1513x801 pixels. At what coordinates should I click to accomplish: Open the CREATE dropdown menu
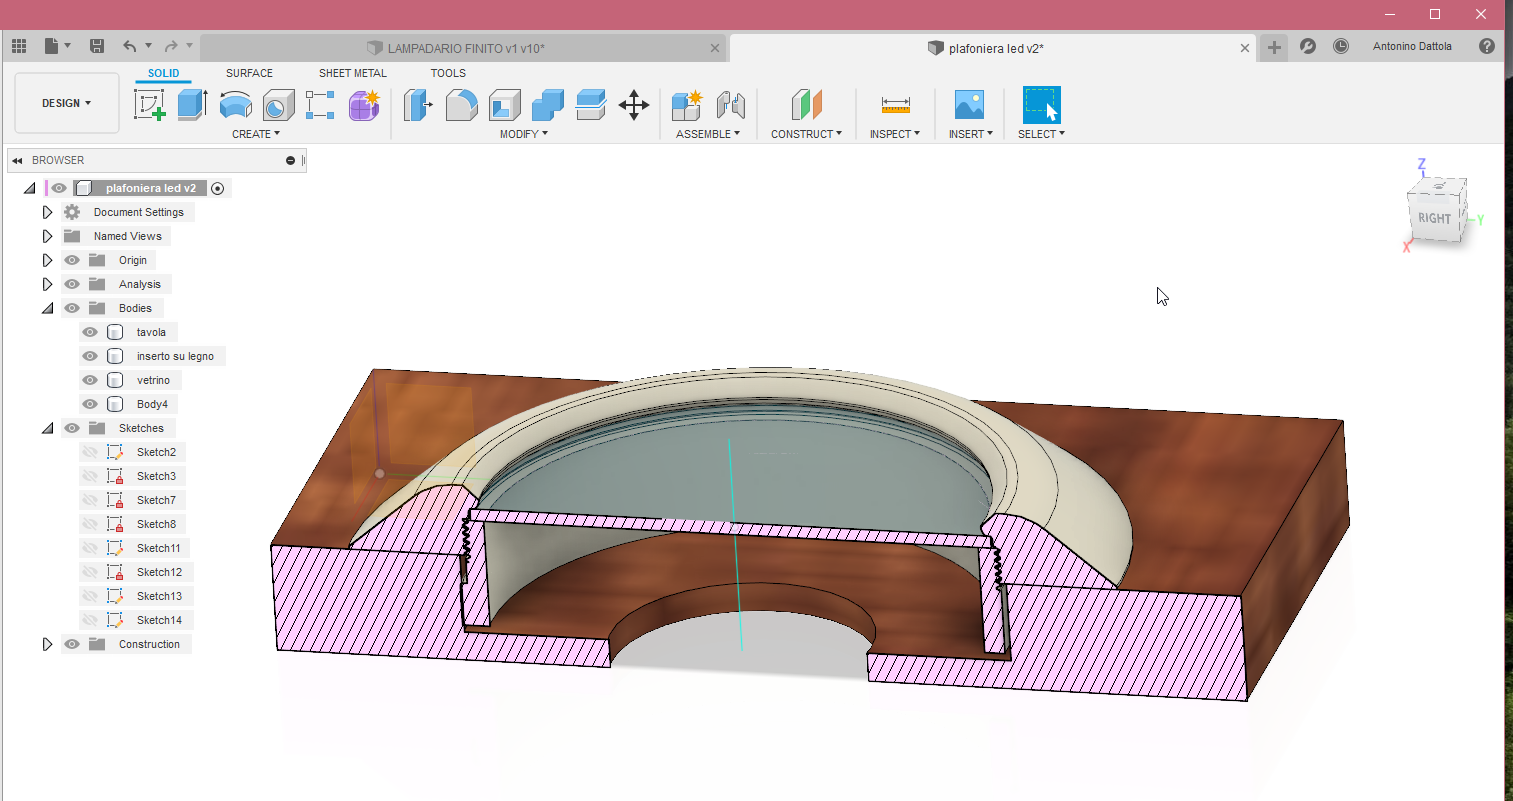point(256,134)
